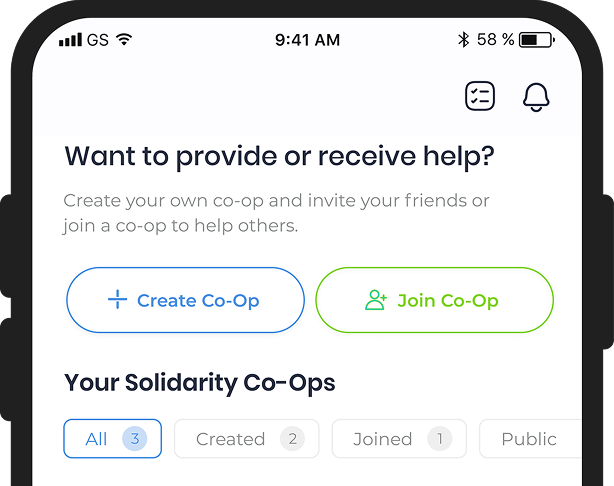Click the 9:41 AM clock
This screenshot has width=614, height=486.
pos(307,40)
